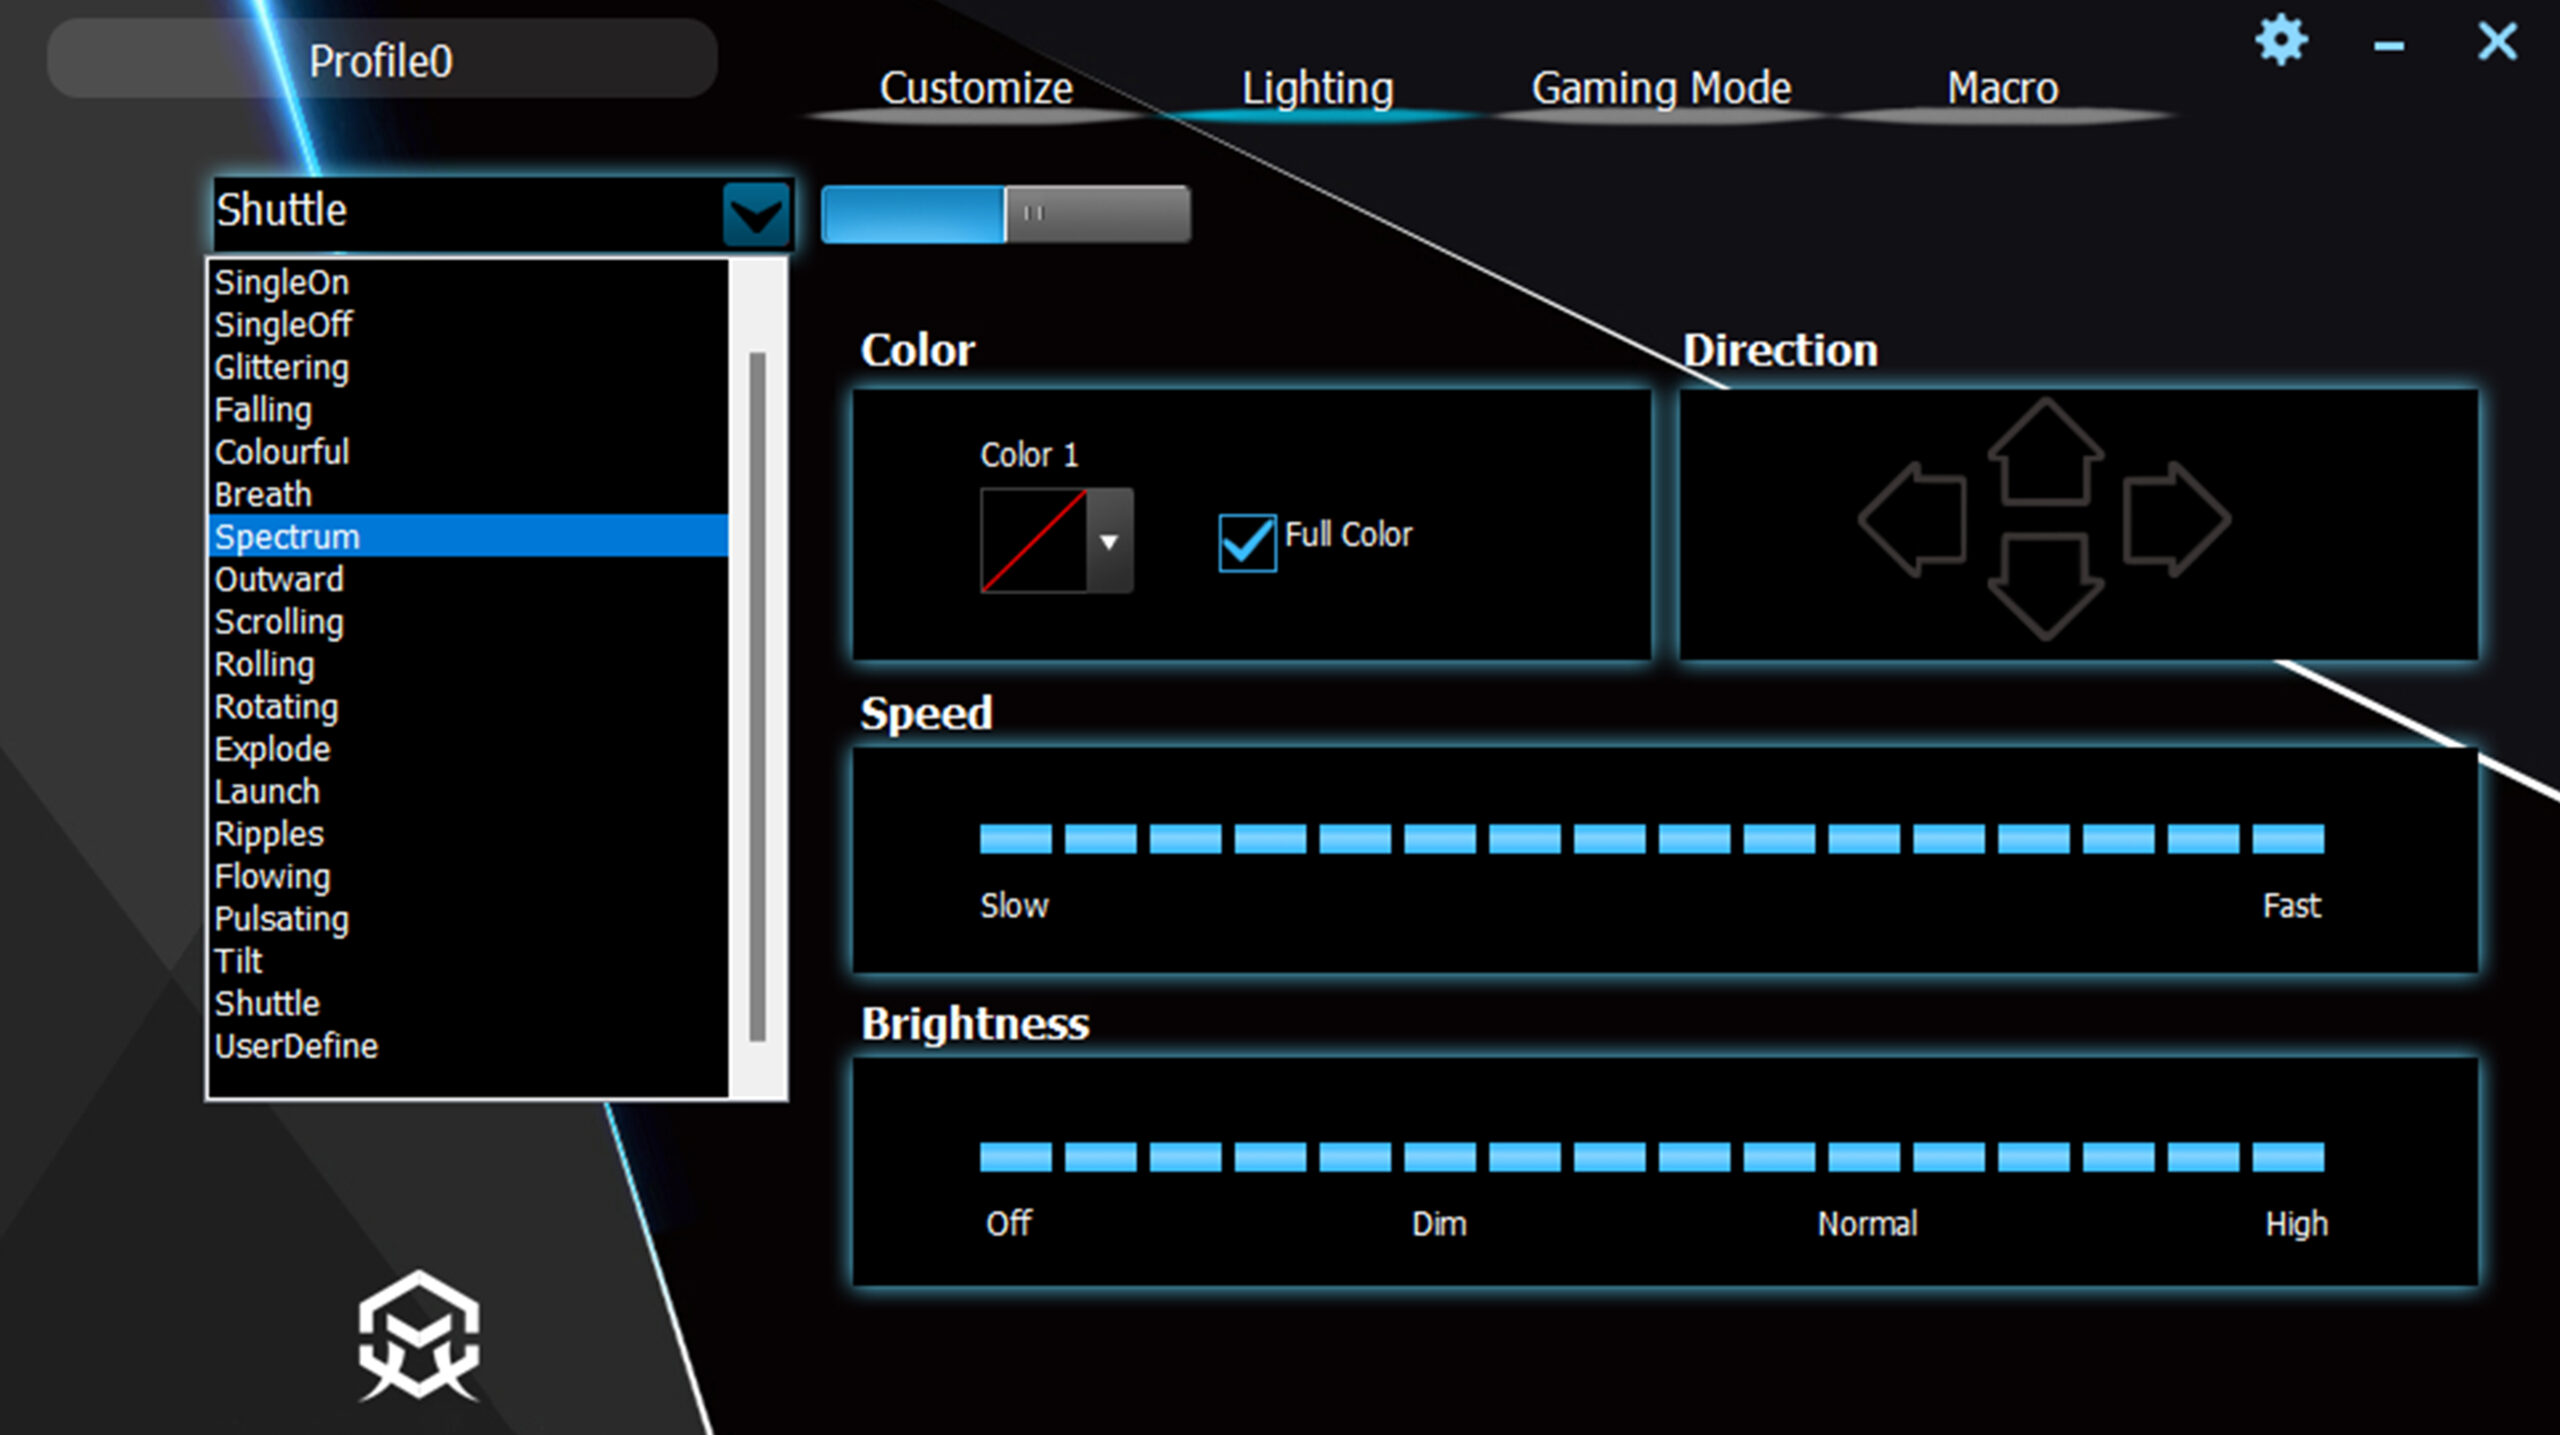2560x1435 pixels.
Task: Select the SingleOff lighting effect
Action: pyautogui.click(x=468, y=324)
